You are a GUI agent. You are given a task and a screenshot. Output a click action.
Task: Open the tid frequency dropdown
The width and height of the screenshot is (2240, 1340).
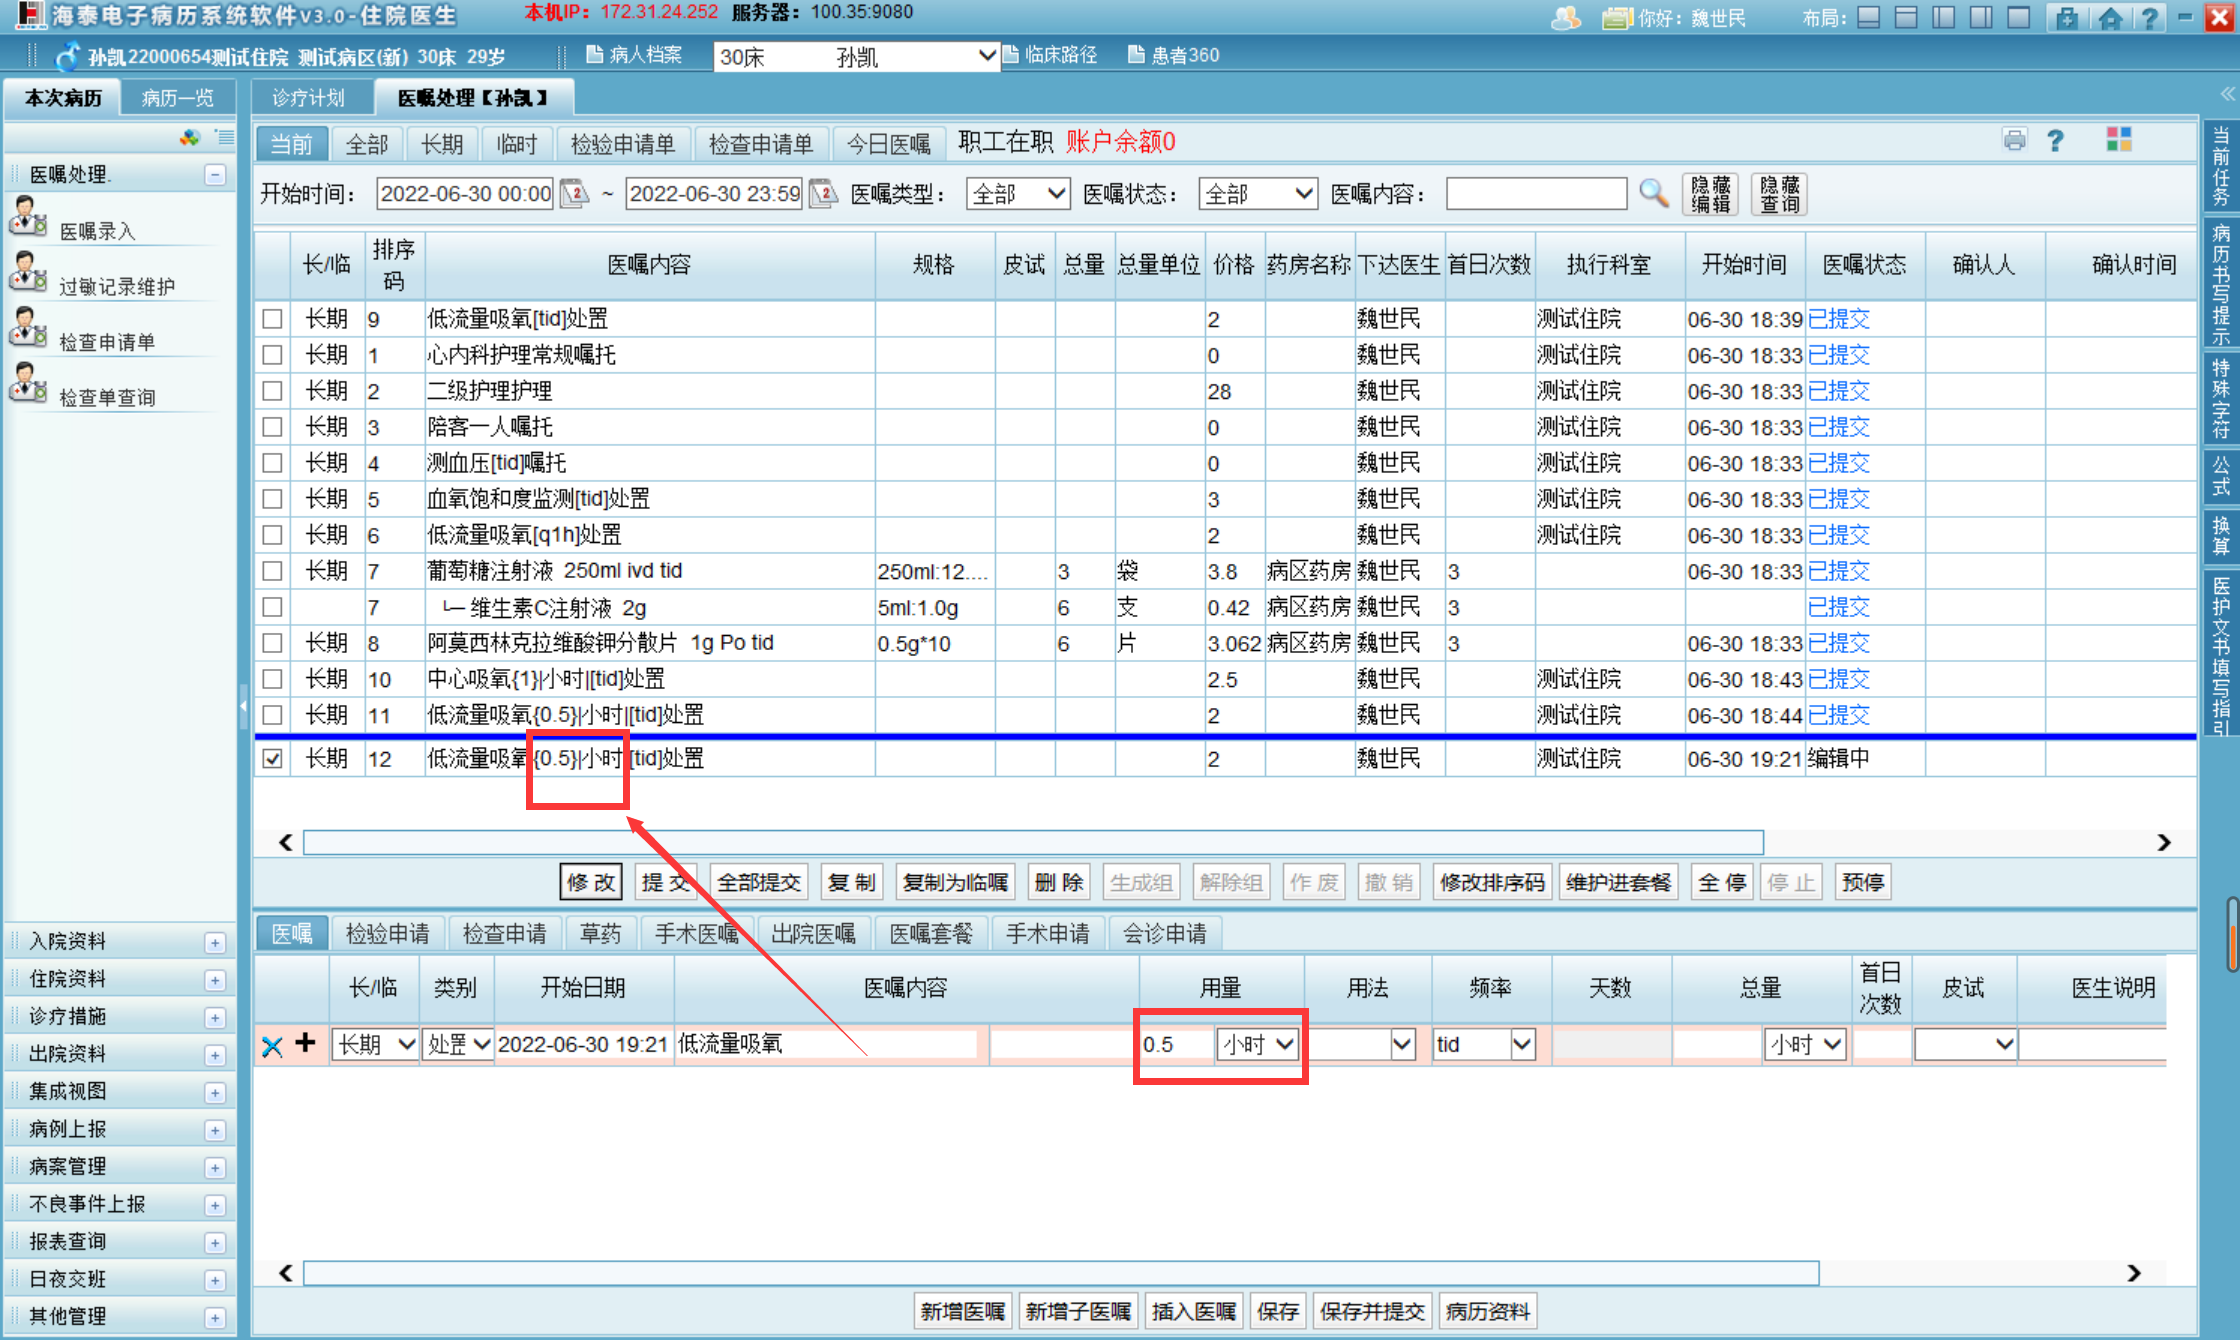[x=1522, y=1045]
